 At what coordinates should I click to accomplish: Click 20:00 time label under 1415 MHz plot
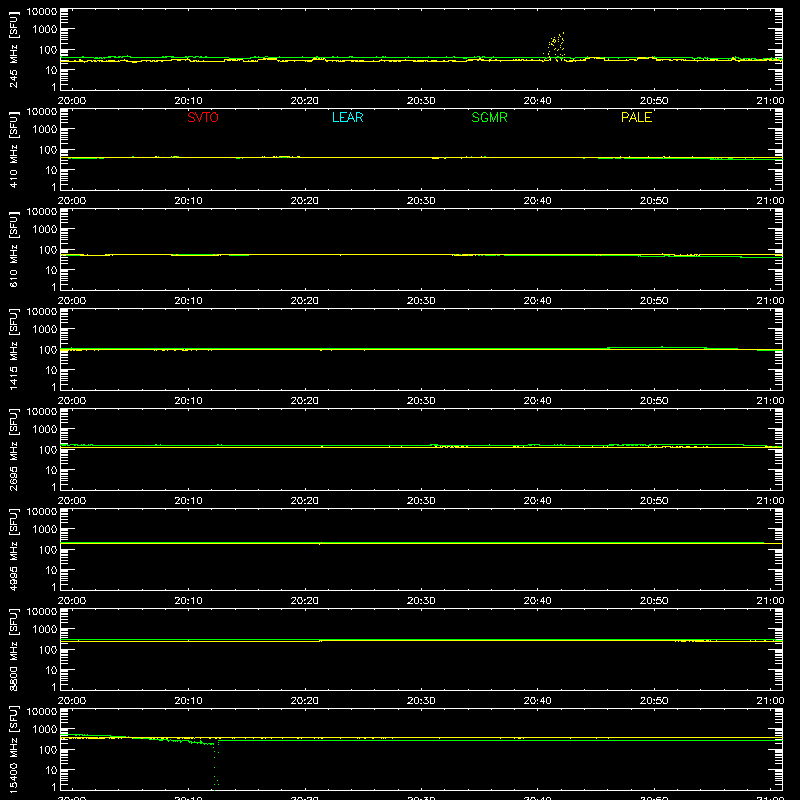pos(72,401)
